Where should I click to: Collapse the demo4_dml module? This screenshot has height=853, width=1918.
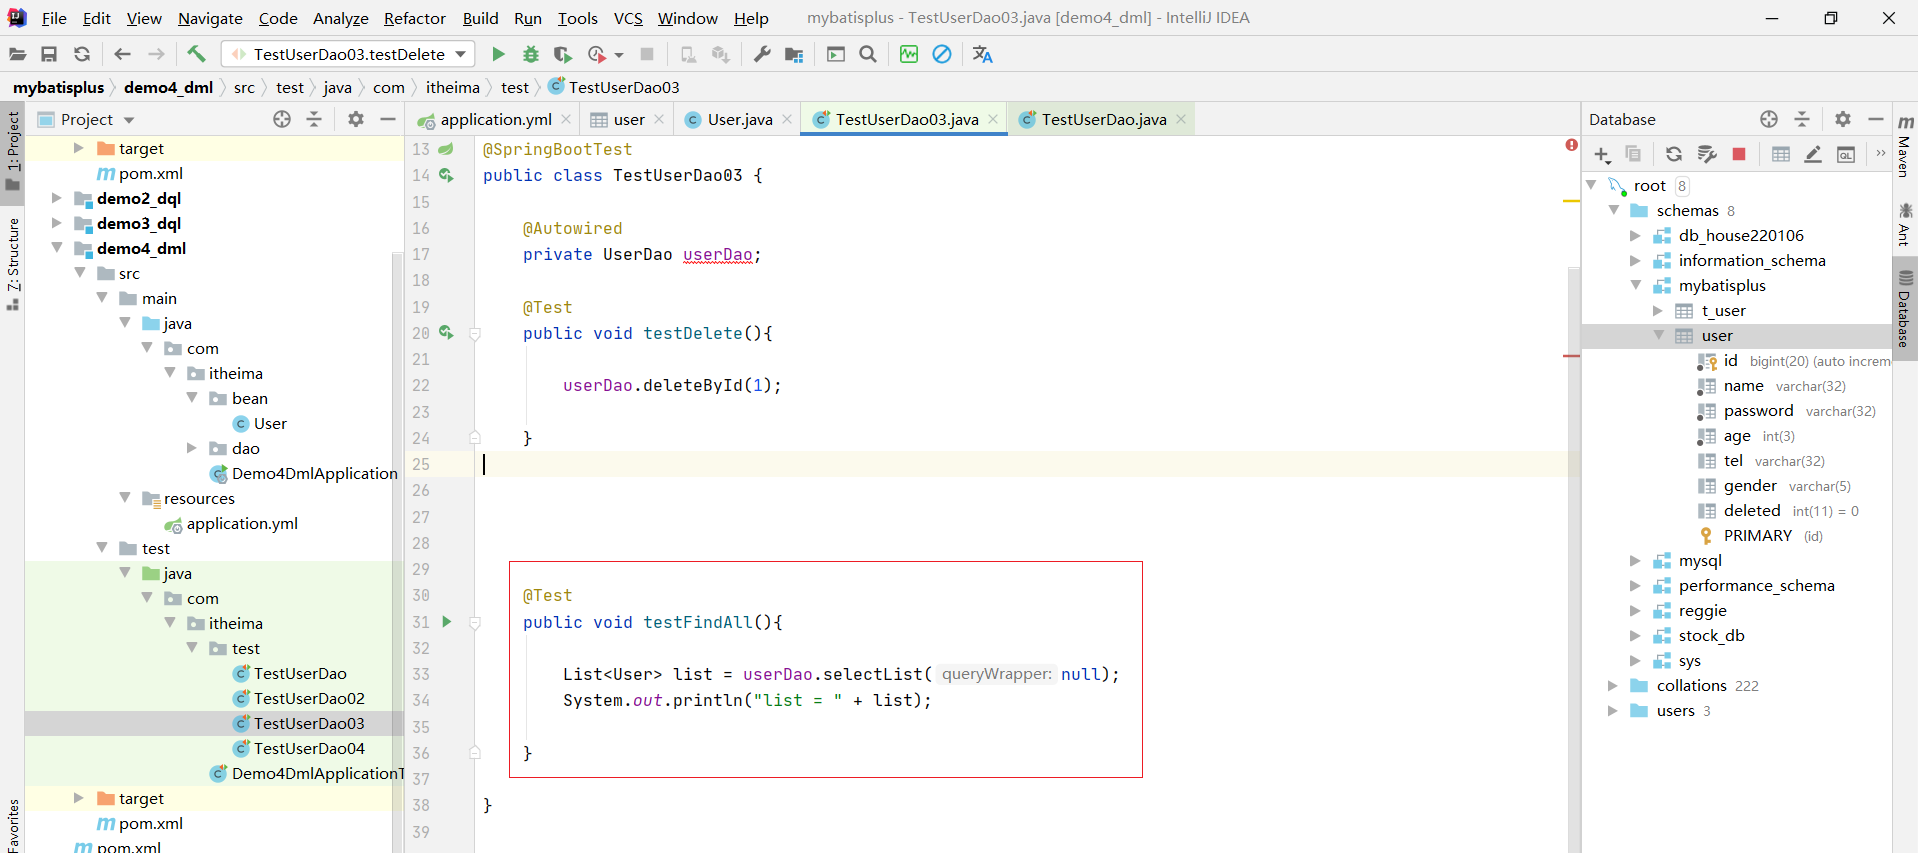coord(57,248)
